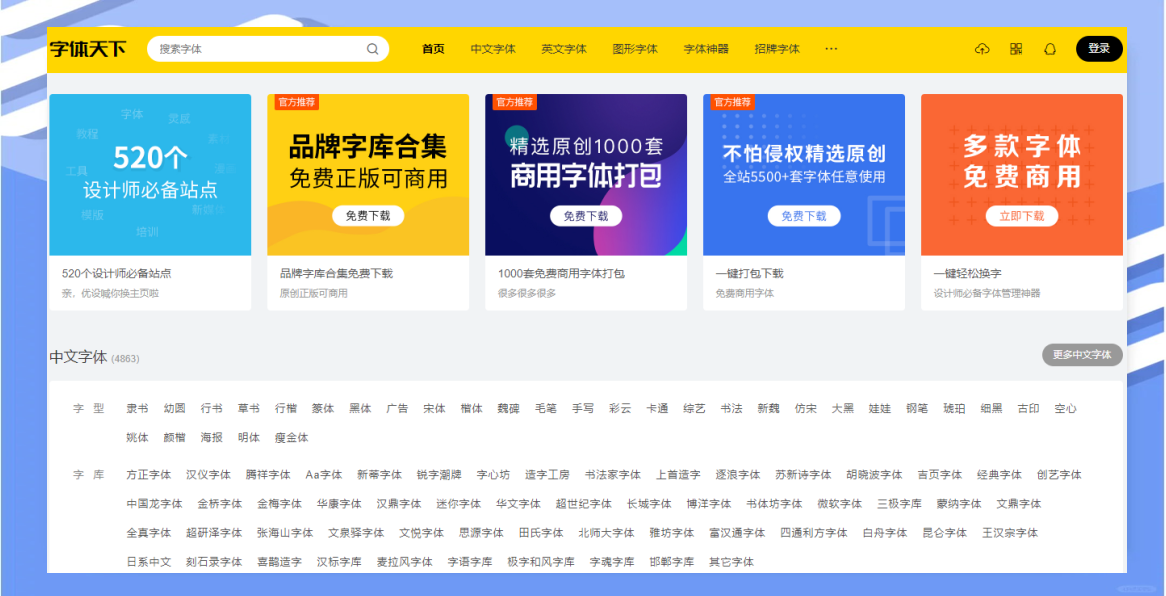Open the 方正字体 font library link

coord(149,475)
